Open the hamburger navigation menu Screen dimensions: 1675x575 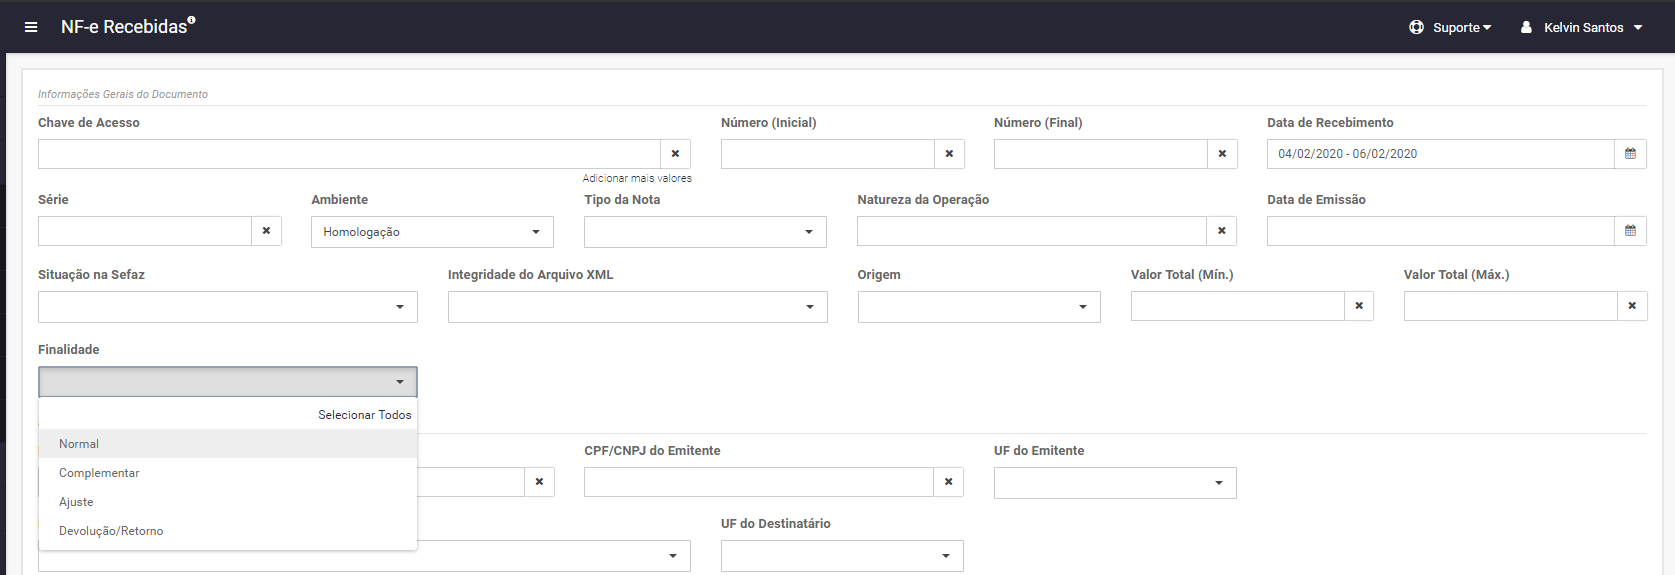31,27
